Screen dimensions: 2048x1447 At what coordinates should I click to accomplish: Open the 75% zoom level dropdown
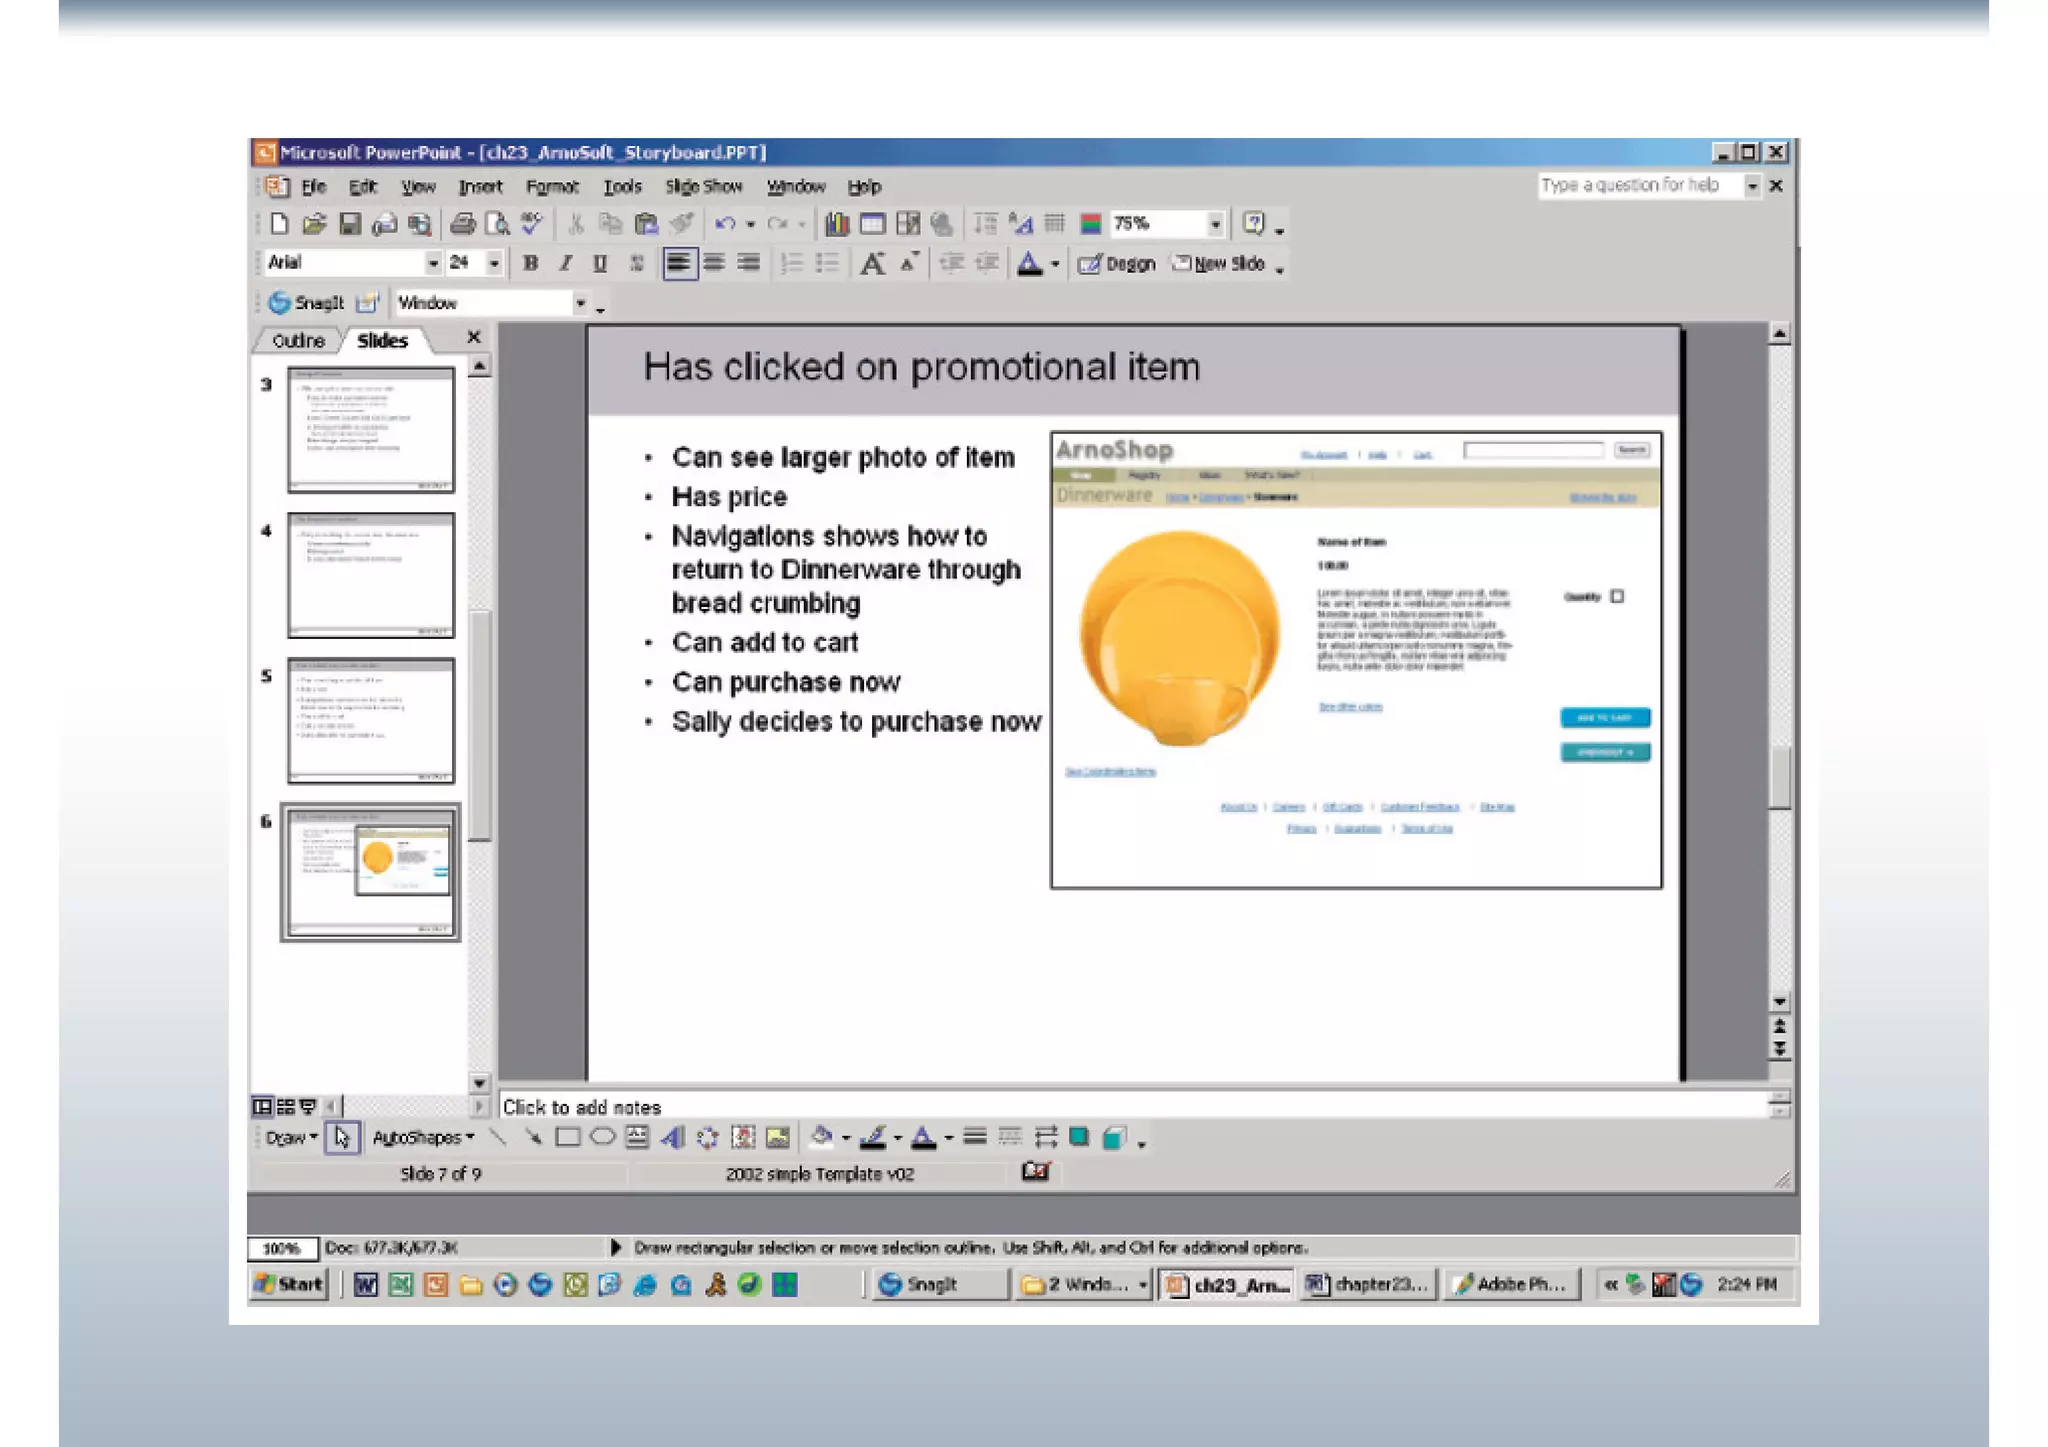coord(1215,224)
